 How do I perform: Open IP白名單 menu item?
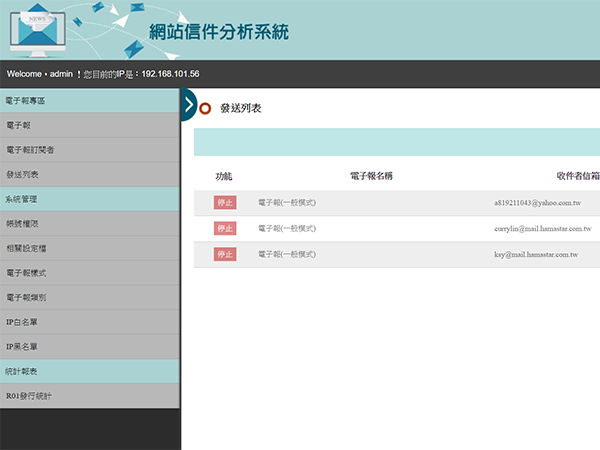(x=90, y=322)
